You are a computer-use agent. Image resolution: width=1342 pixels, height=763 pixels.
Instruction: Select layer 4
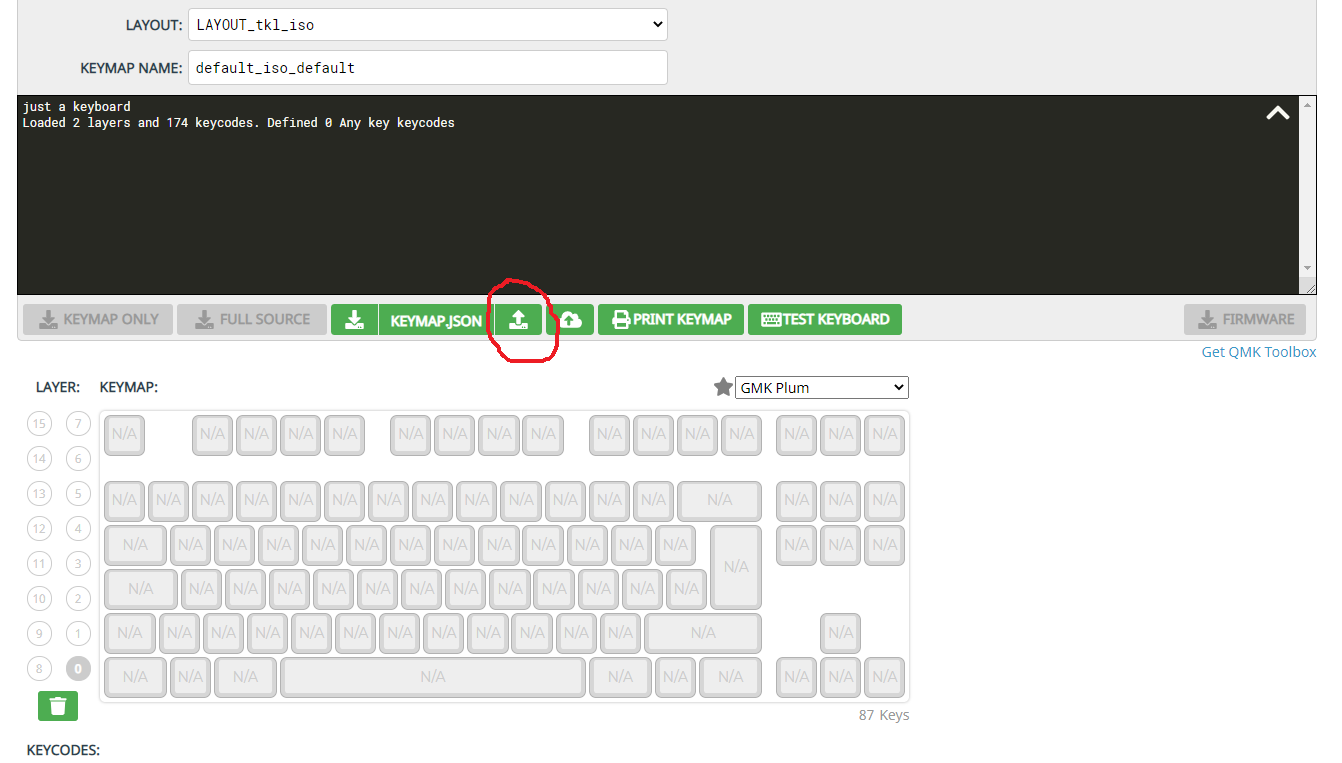(x=78, y=528)
